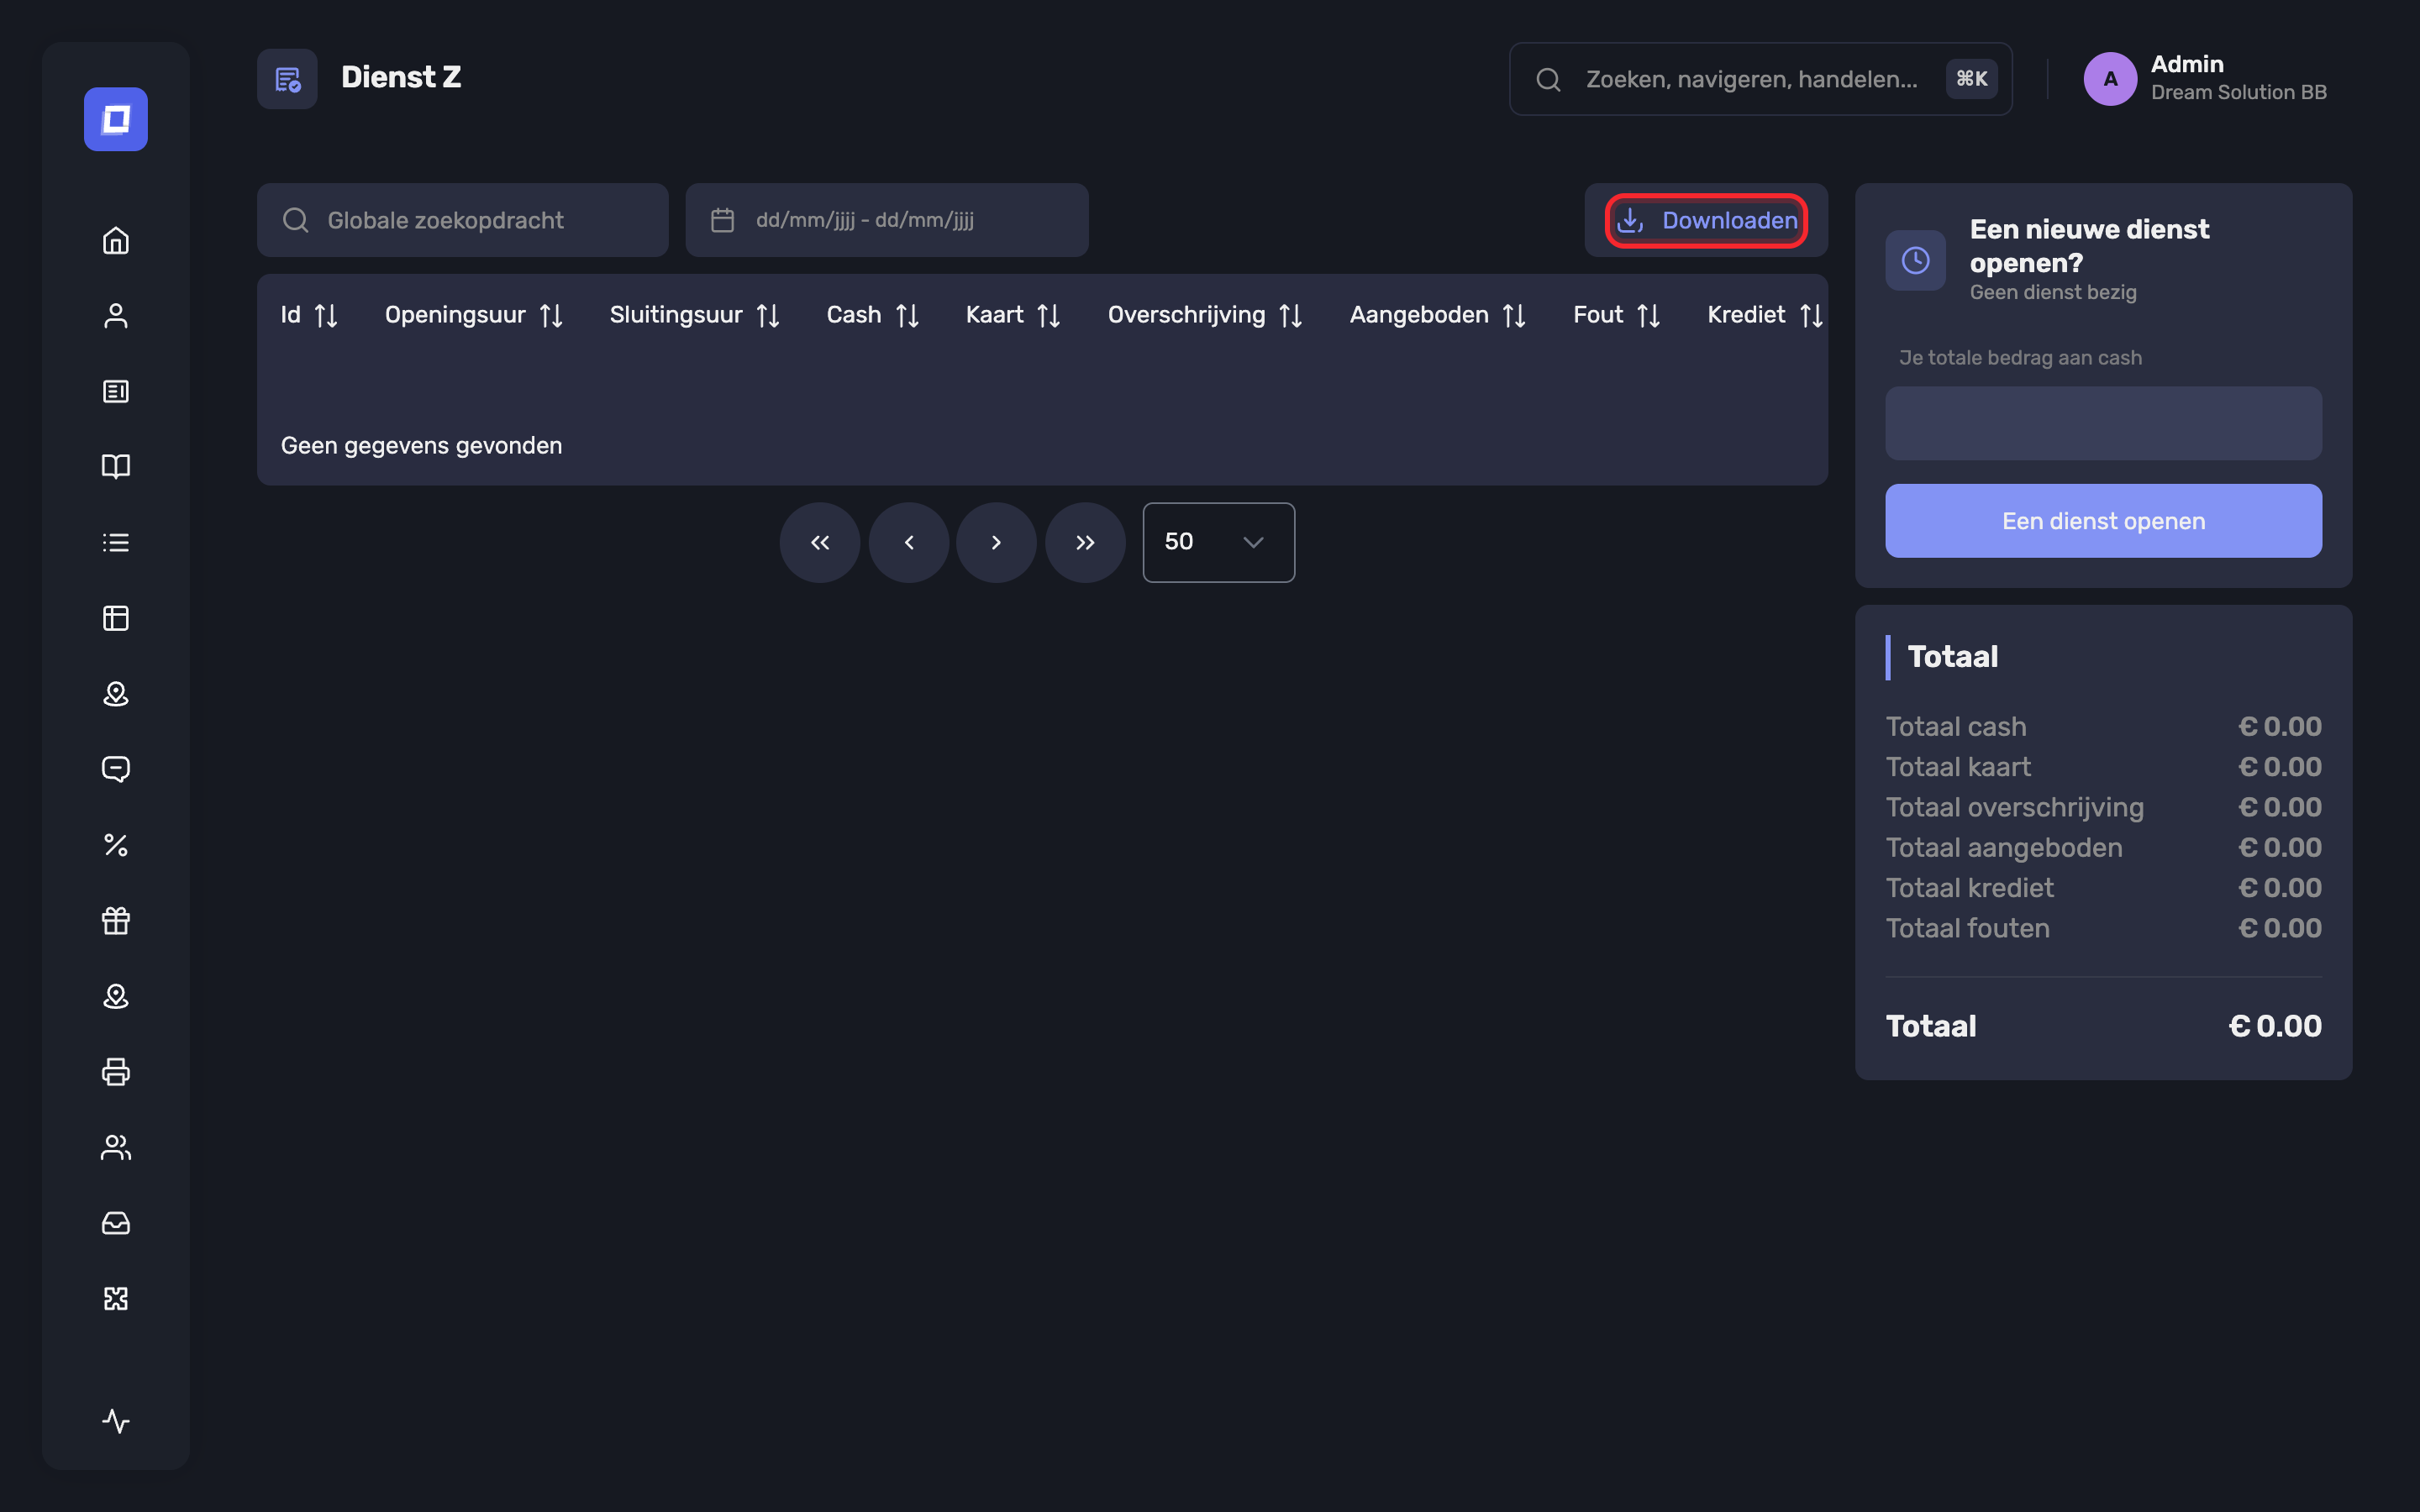Screen dimensions: 2420x1512
Task: Open the Admin user profile menu
Action: click(2205, 78)
